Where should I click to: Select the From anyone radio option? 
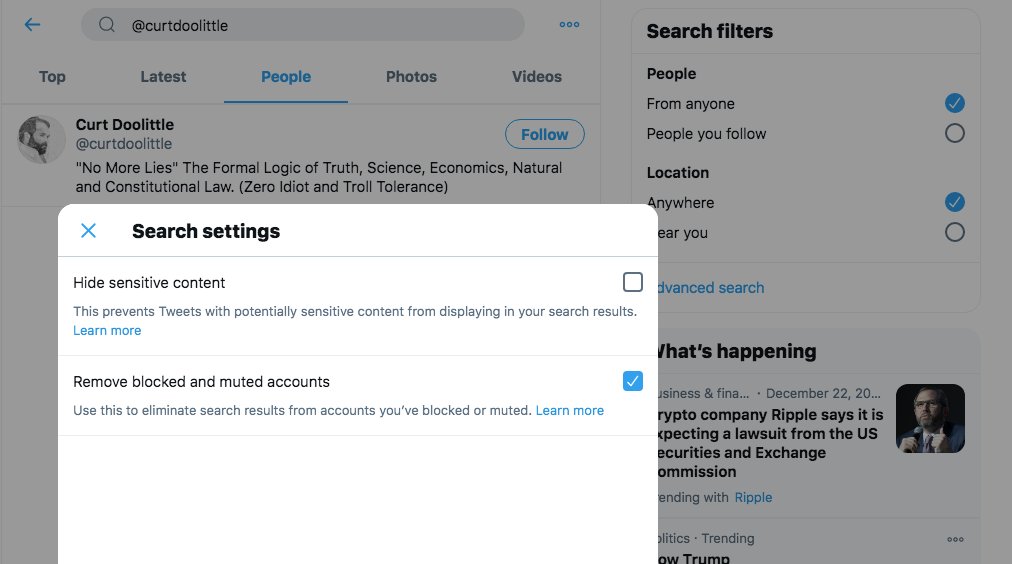955,103
